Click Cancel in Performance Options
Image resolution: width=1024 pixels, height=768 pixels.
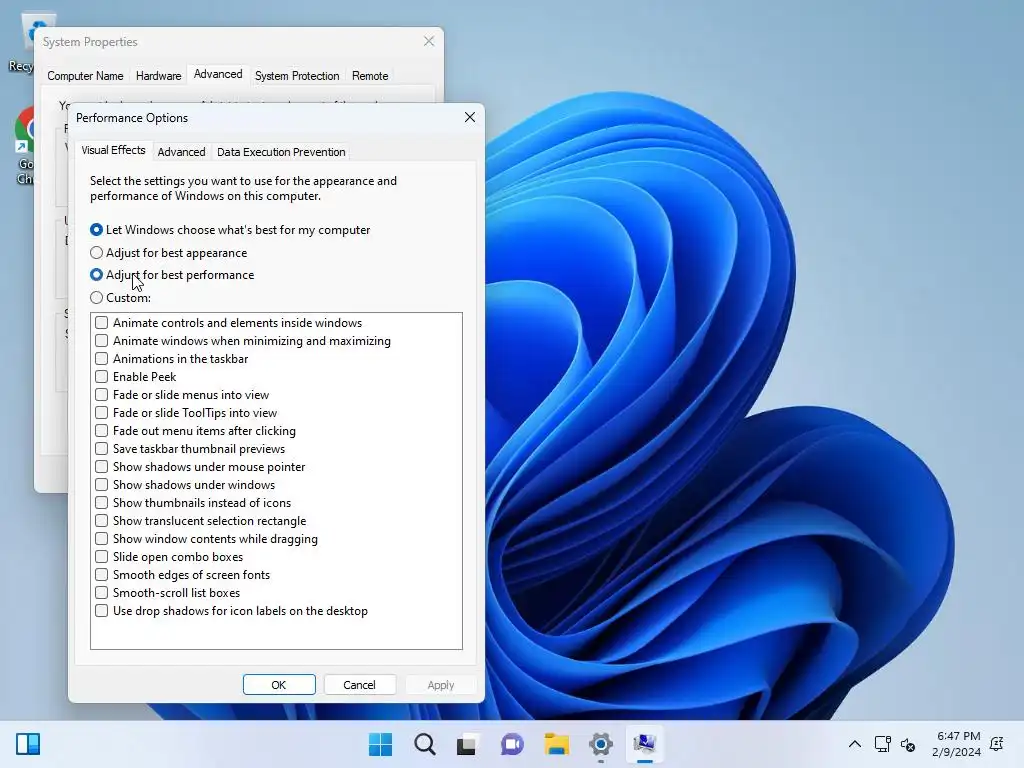coord(359,685)
